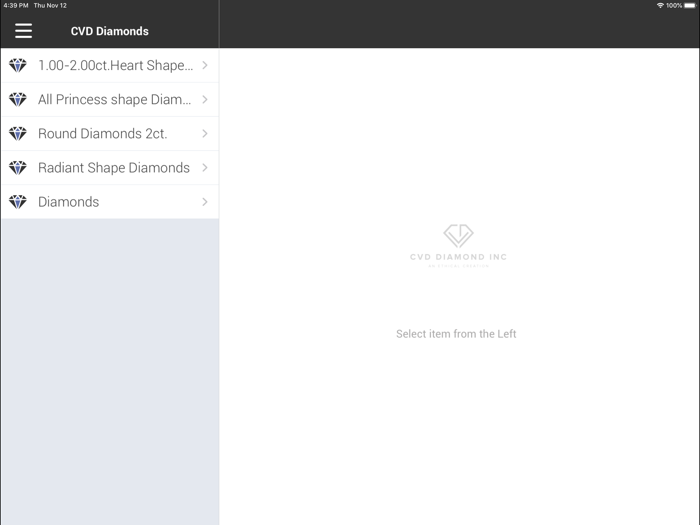The width and height of the screenshot is (700, 525).
Task: Open the hamburger menu
Action: click(x=23, y=31)
